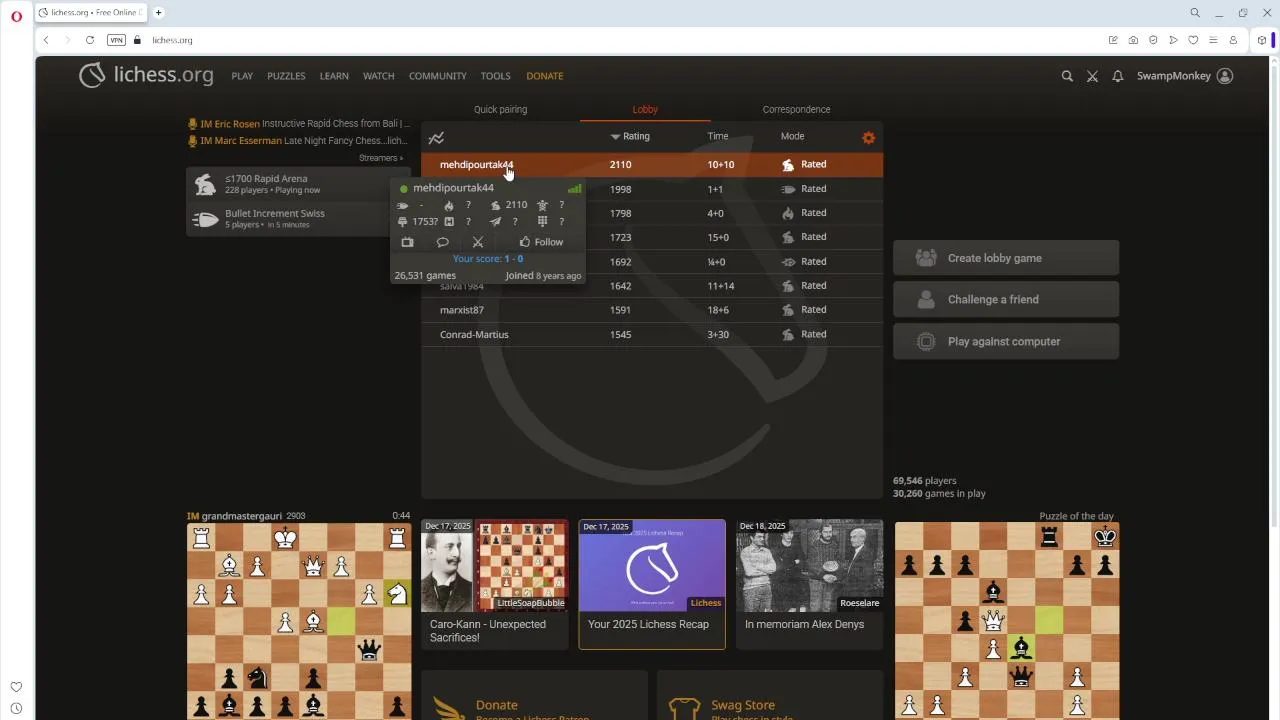Open sidebar heart bookmarks icon
Image resolution: width=1280 pixels, height=720 pixels.
click(16, 687)
